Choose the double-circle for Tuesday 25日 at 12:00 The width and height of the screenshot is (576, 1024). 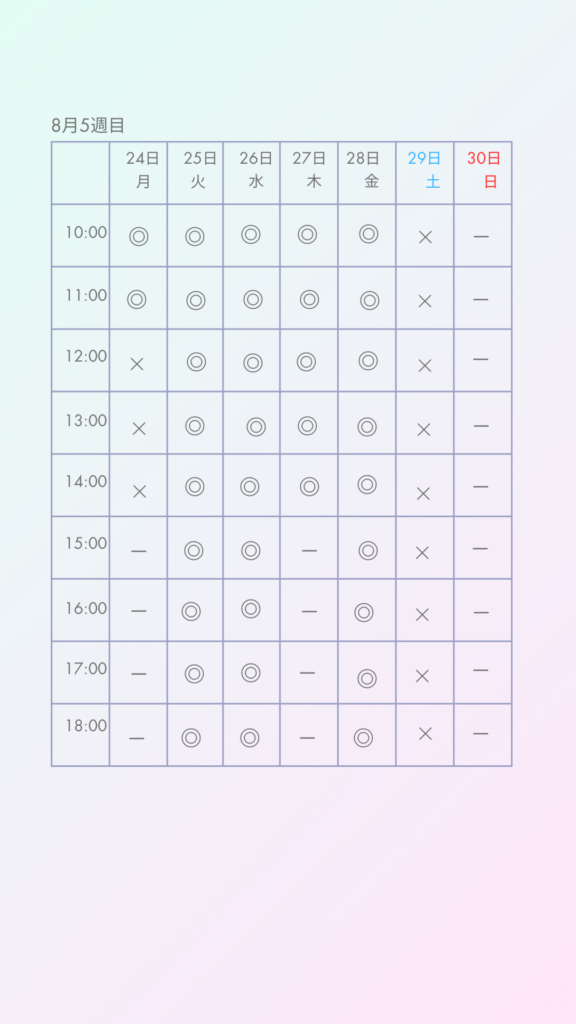197,362
